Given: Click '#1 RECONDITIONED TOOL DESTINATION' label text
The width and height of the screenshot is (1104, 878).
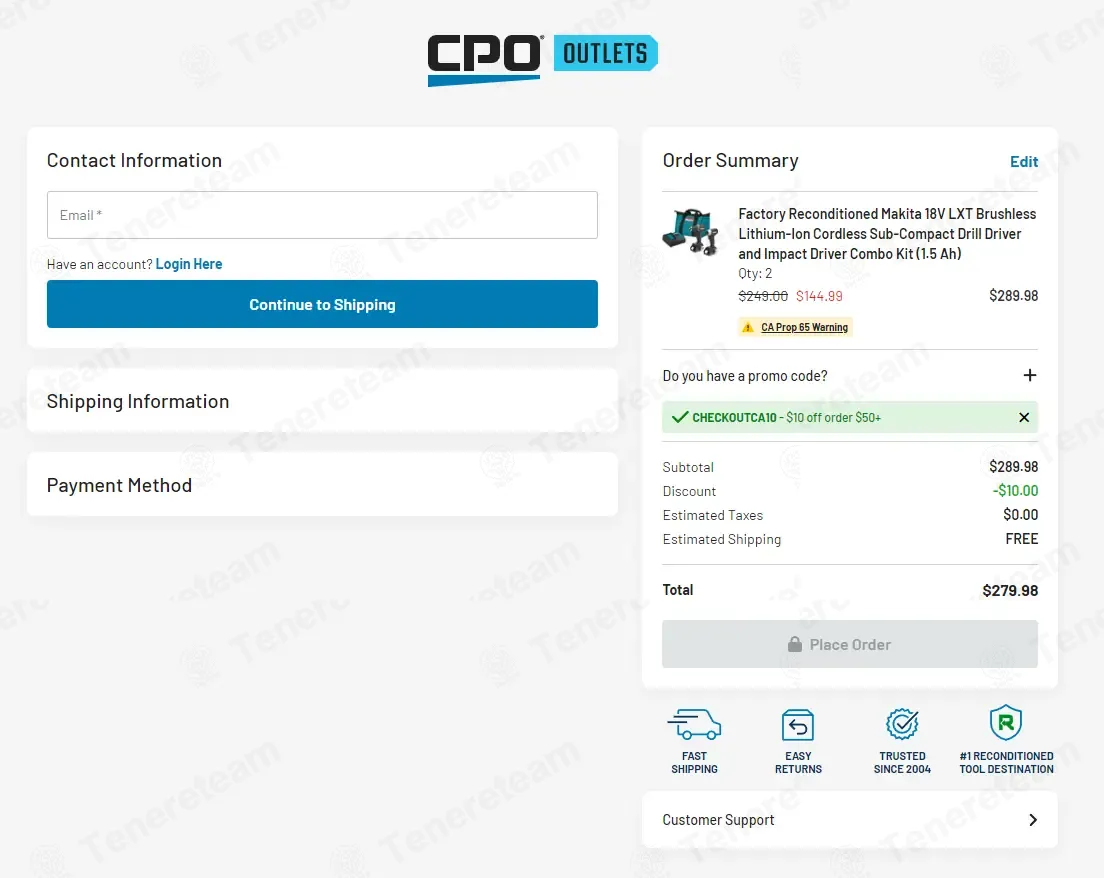Looking at the screenshot, I should click(x=1006, y=763).
